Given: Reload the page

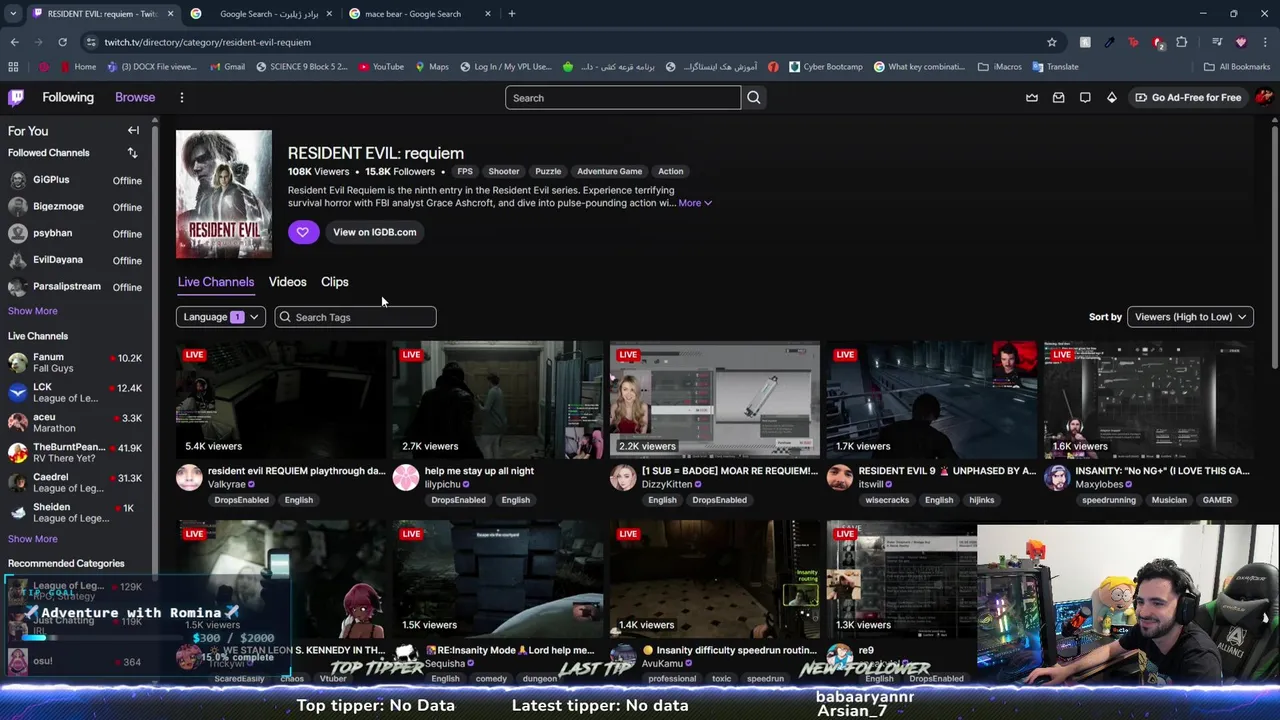Looking at the screenshot, I should tap(62, 42).
